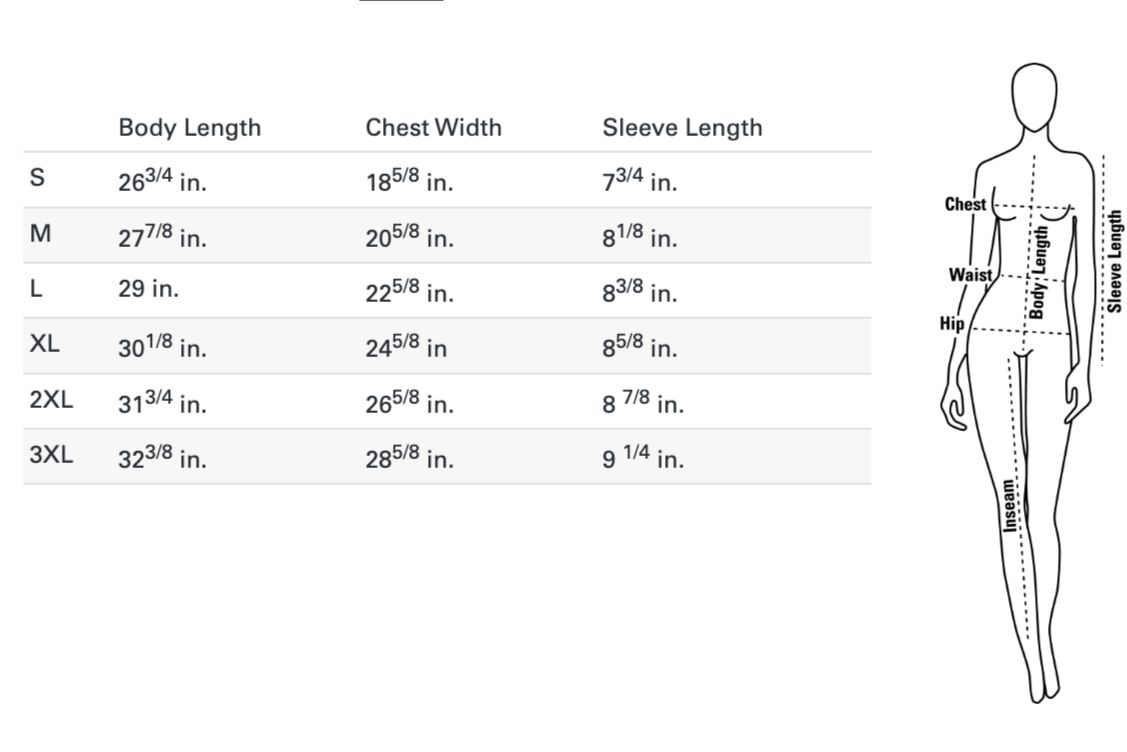Select the L size row label

36,290
